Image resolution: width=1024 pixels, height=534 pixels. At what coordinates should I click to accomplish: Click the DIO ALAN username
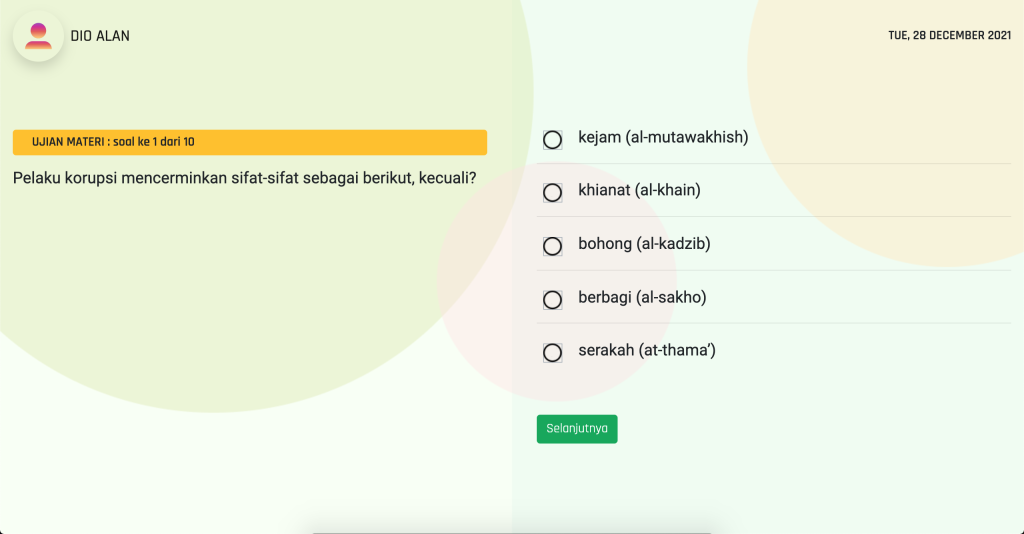[x=100, y=36]
